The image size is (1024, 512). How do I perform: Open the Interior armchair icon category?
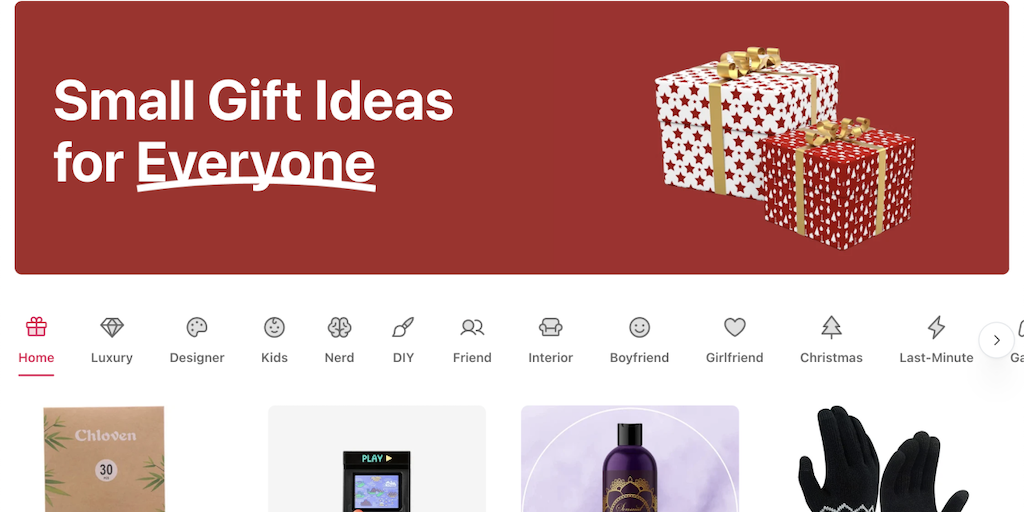[551, 327]
